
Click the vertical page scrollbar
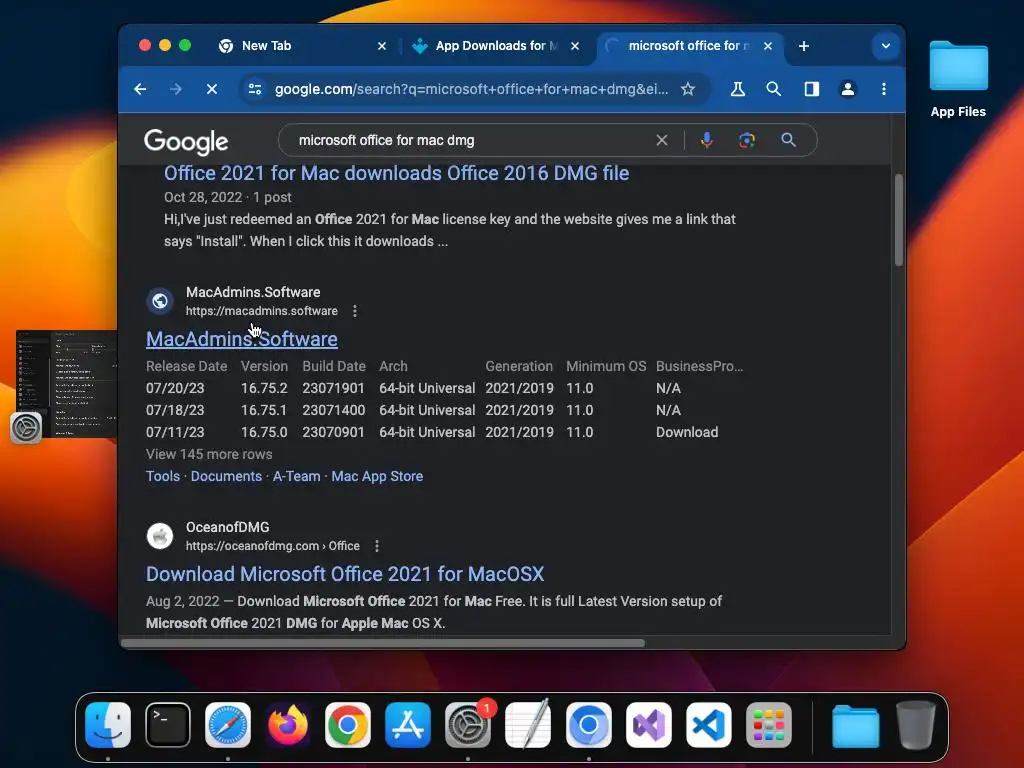click(x=899, y=219)
